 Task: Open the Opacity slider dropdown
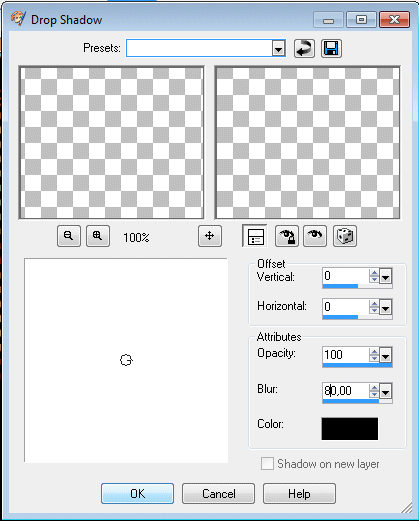386,356
